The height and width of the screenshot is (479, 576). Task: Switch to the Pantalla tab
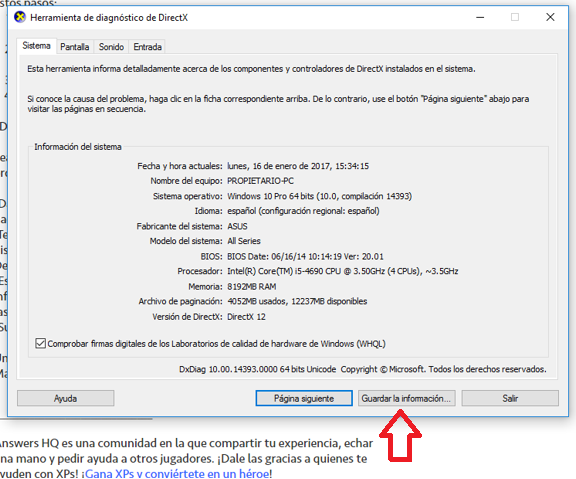click(75, 47)
